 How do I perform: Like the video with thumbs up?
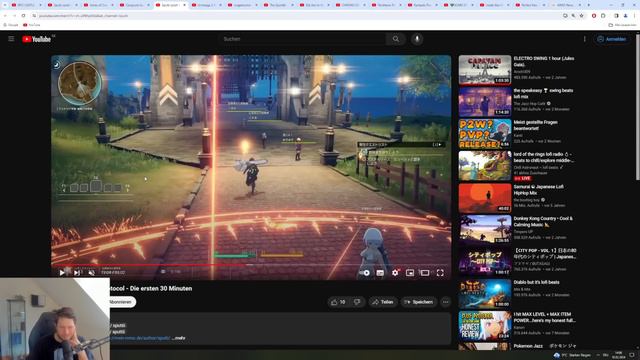click(x=338, y=302)
